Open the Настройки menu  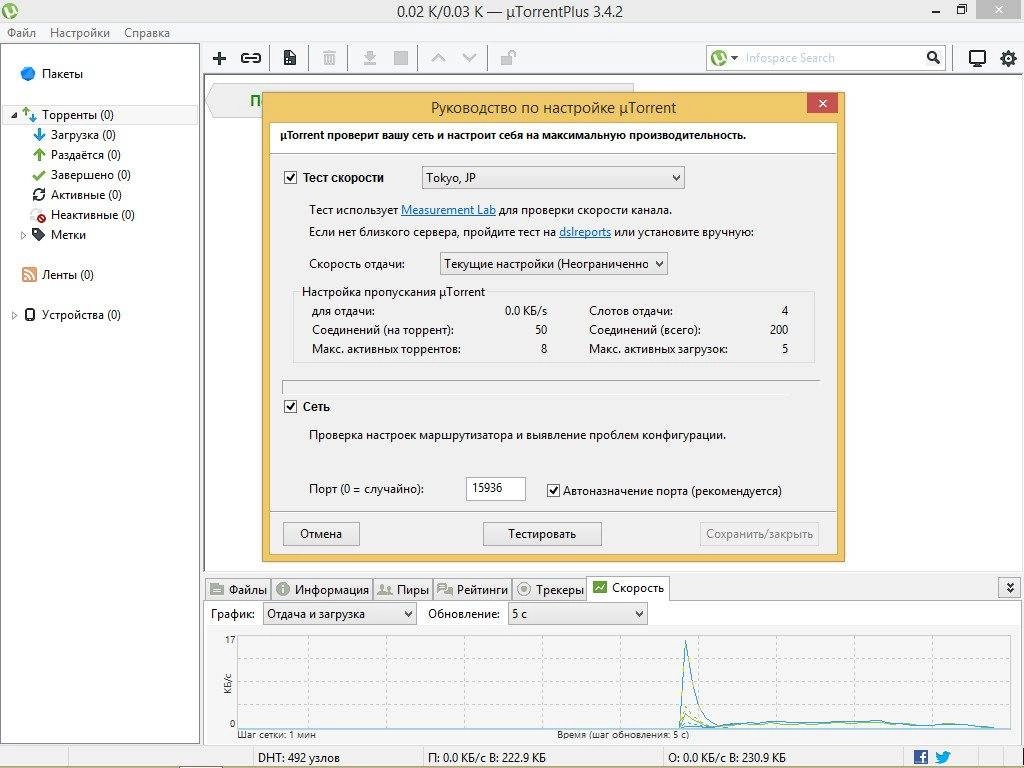pyautogui.click(x=78, y=32)
